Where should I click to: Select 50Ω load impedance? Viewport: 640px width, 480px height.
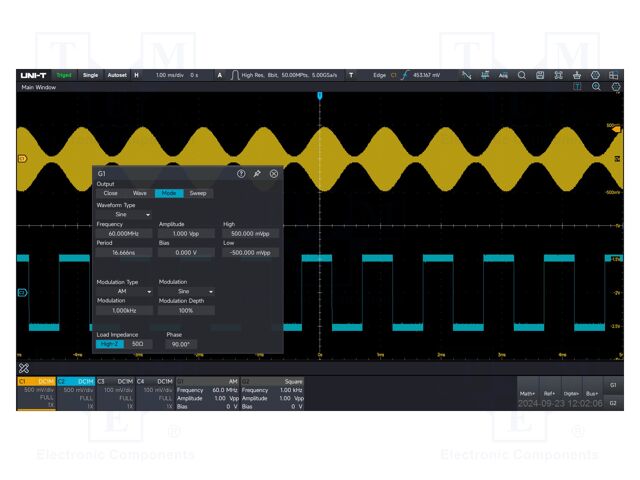coord(138,344)
